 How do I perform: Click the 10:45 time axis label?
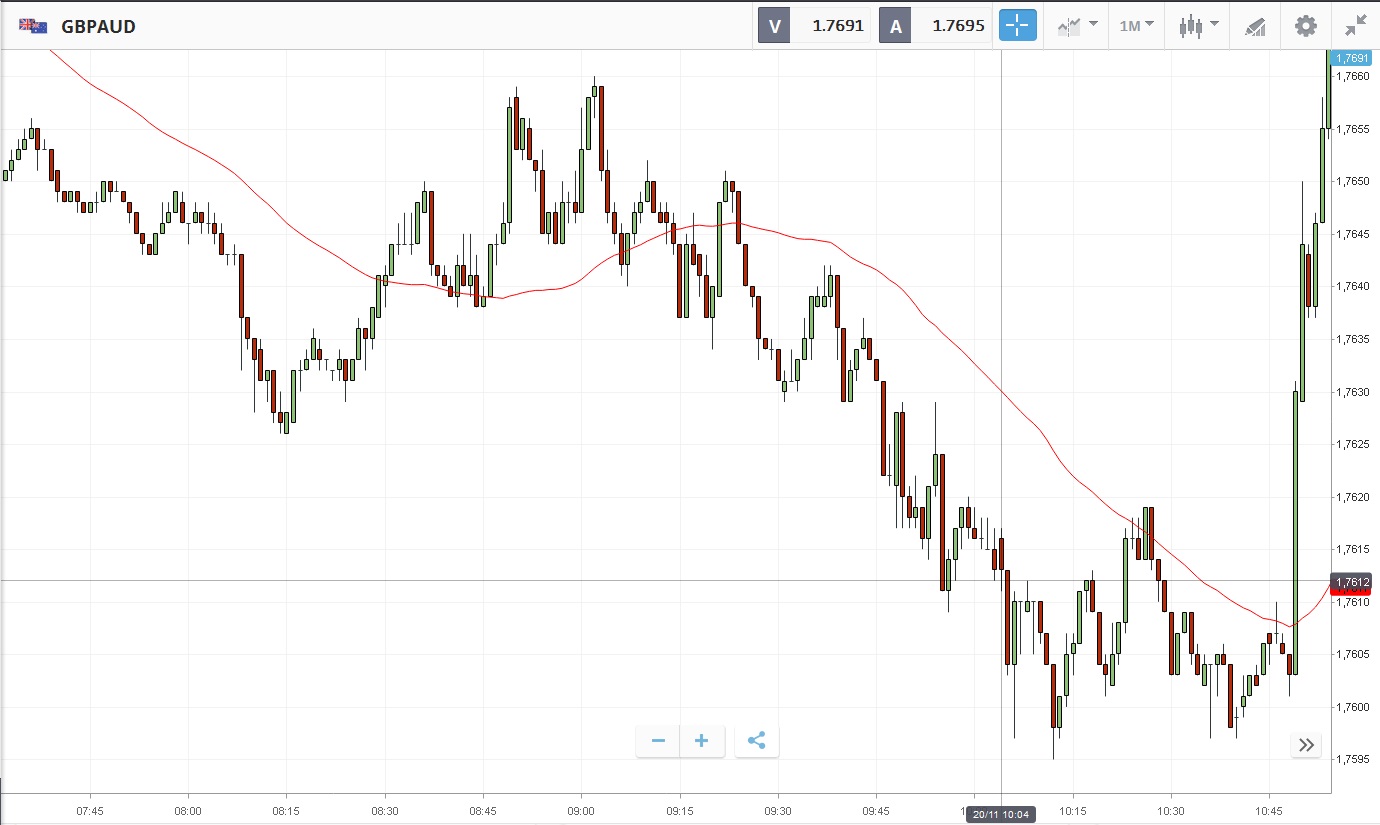click(x=1269, y=811)
